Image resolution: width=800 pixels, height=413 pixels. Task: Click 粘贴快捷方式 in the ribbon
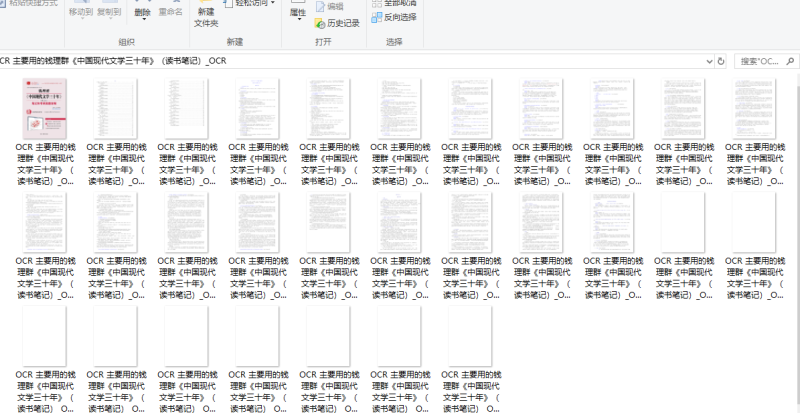coord(30,3)
